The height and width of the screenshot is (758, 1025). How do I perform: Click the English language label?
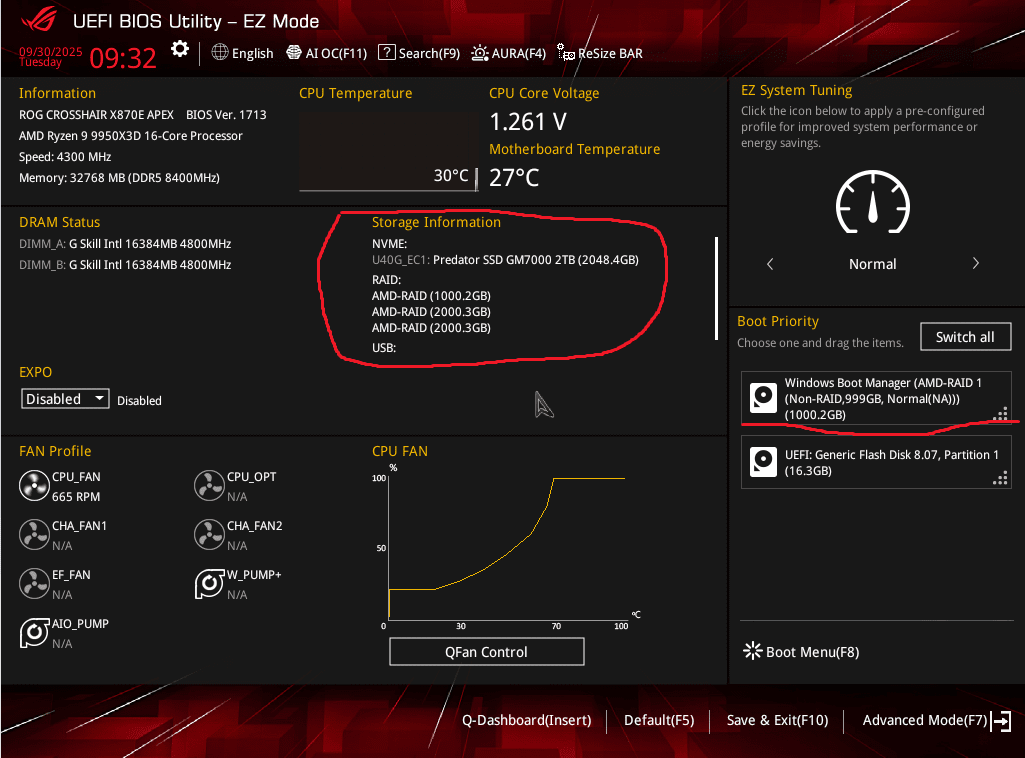[x=252, y=54]
